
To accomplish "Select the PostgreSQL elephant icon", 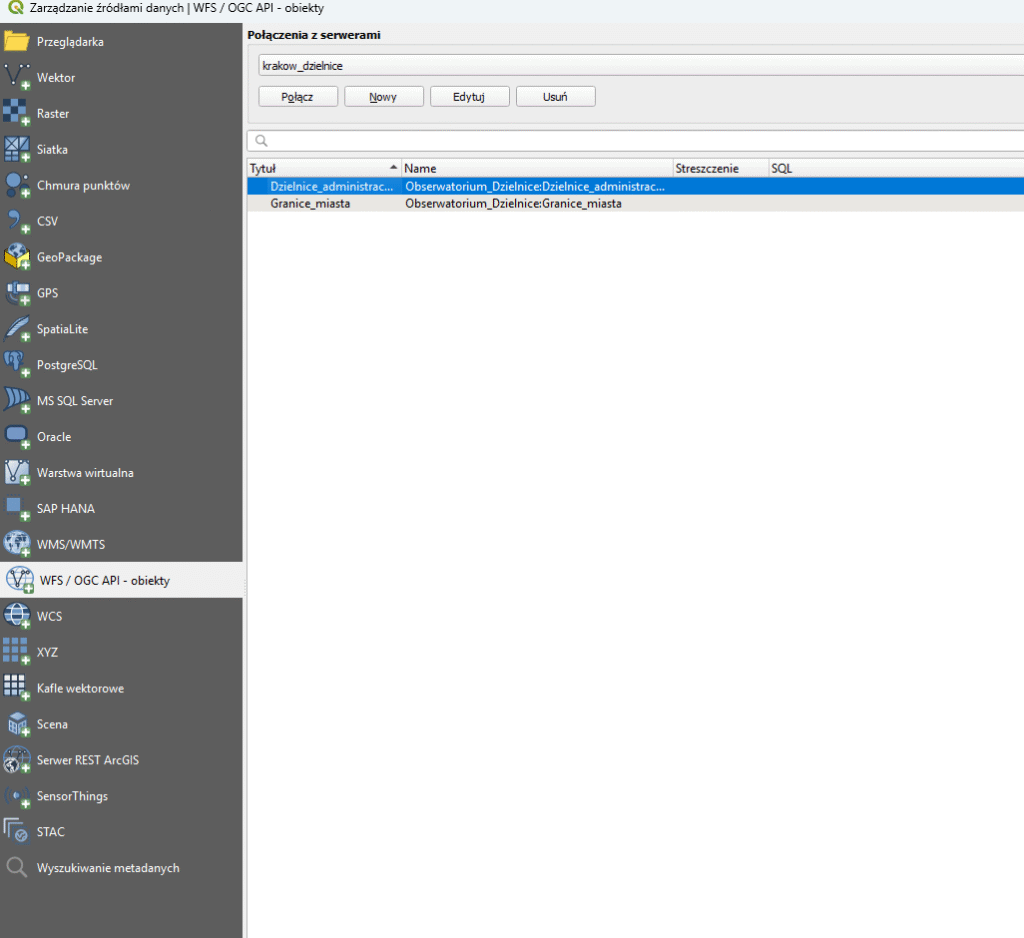I will click(x=17, y=365).
